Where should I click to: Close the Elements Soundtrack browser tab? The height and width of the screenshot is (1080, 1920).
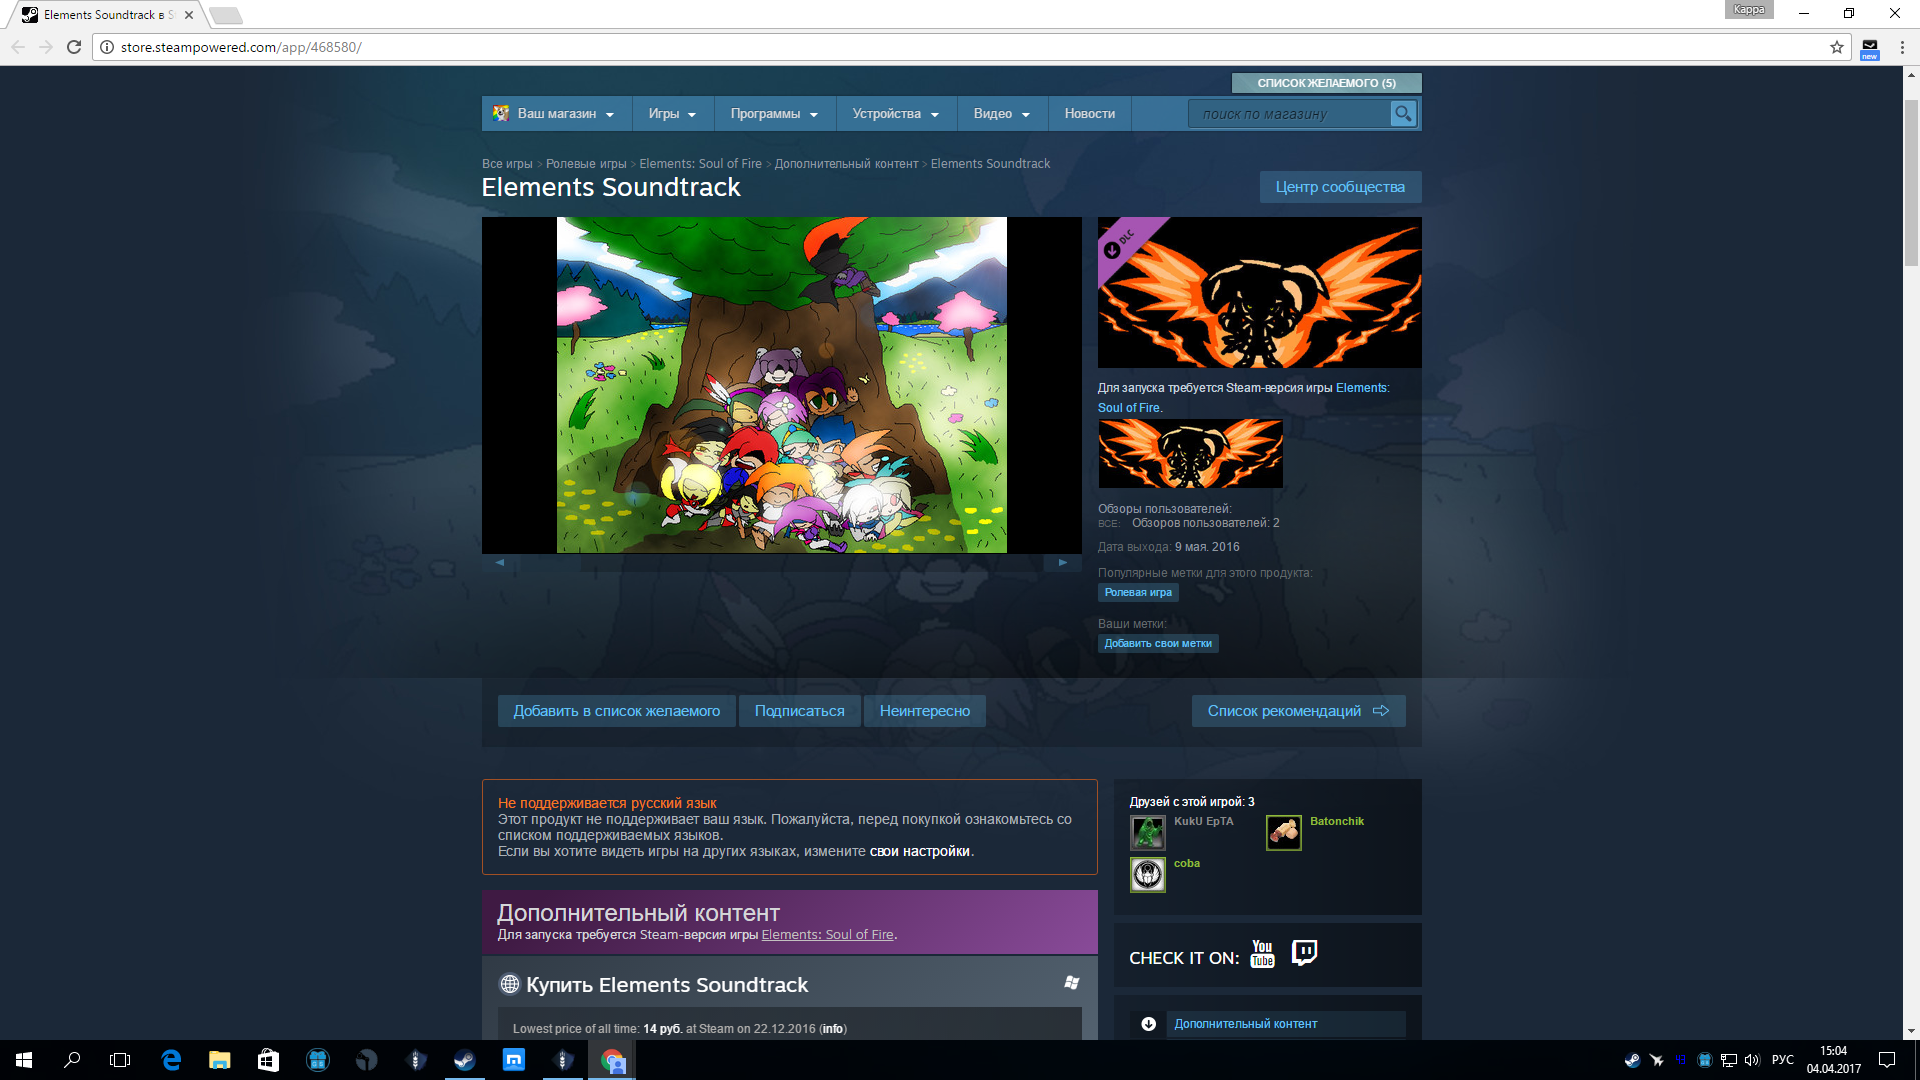click(x=189, y=15)
